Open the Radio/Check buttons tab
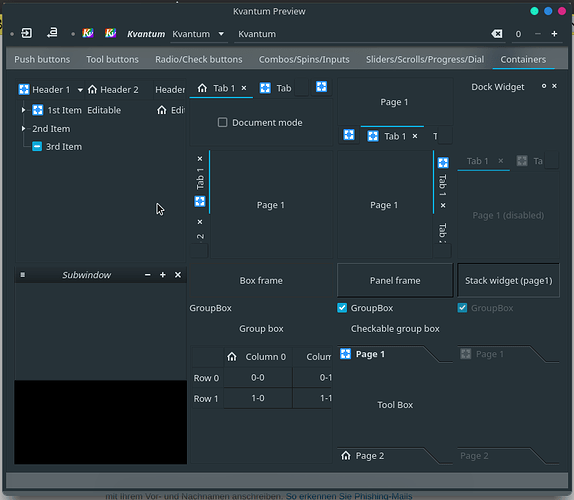Screen dimensions: 574x500 click(199, 59)
